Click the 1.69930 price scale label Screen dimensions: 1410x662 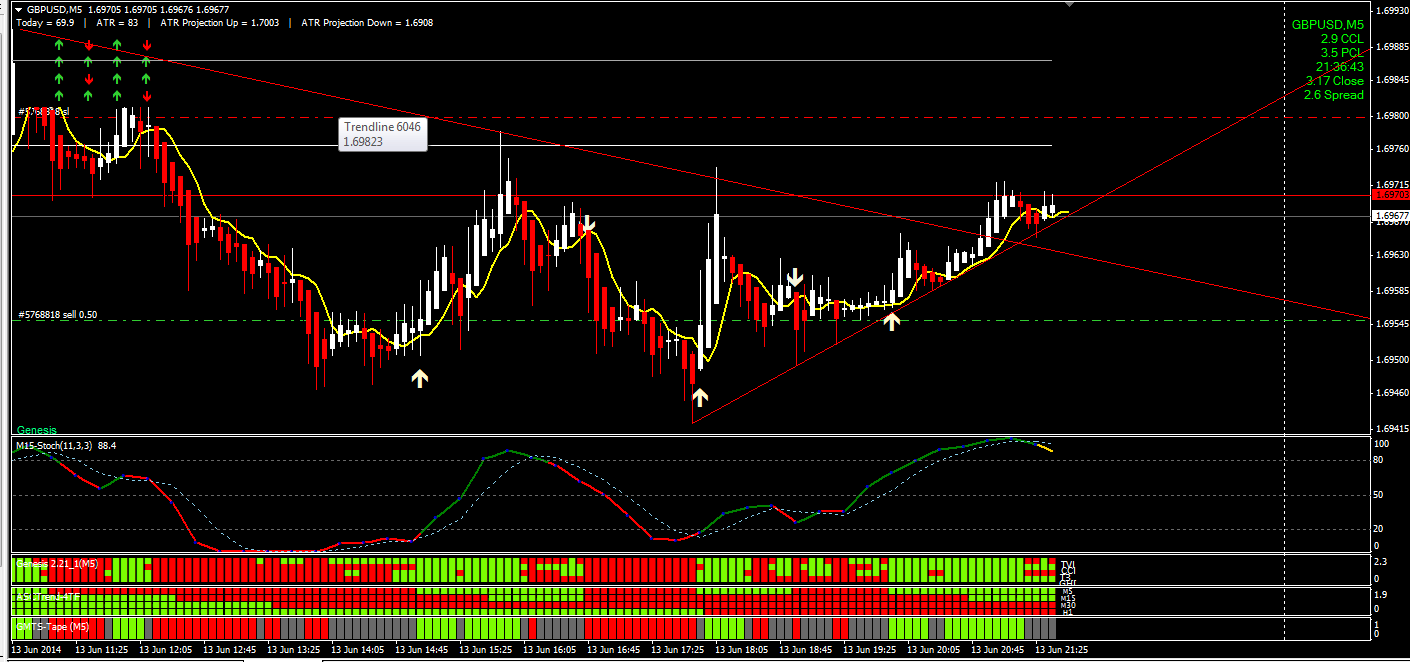point(1392,10)
